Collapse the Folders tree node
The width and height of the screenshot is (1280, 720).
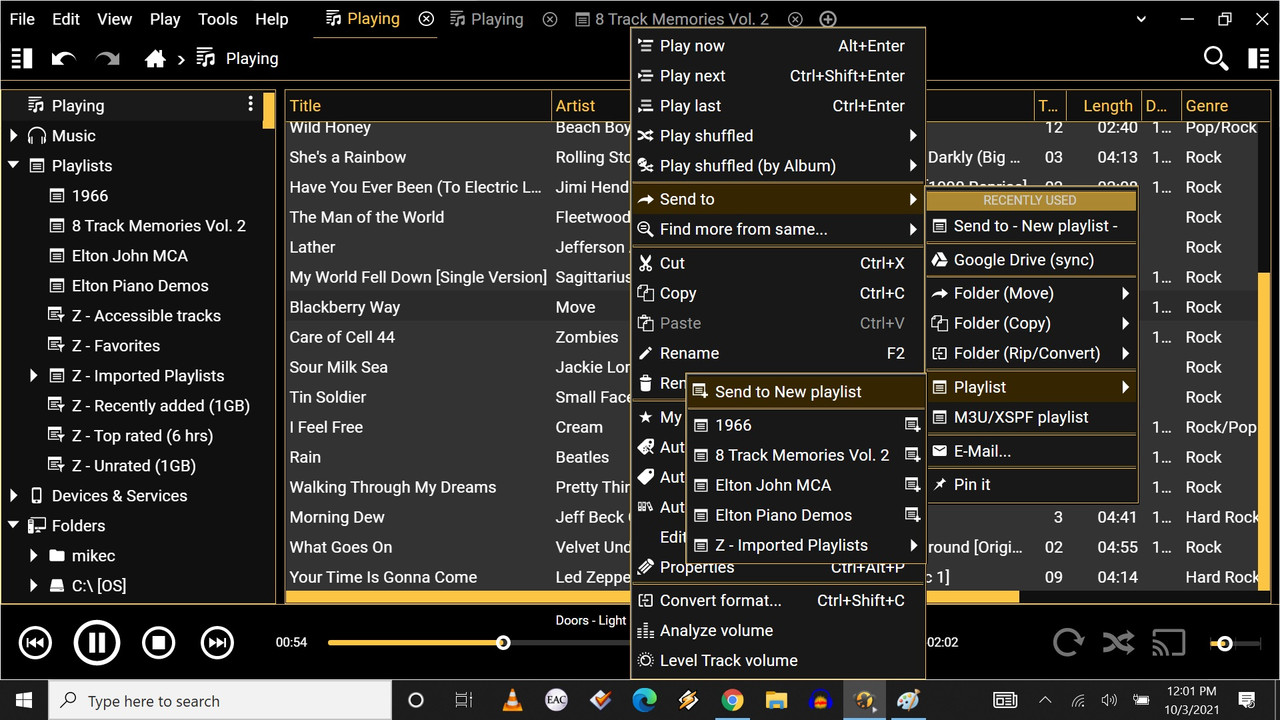click(14, 525)
